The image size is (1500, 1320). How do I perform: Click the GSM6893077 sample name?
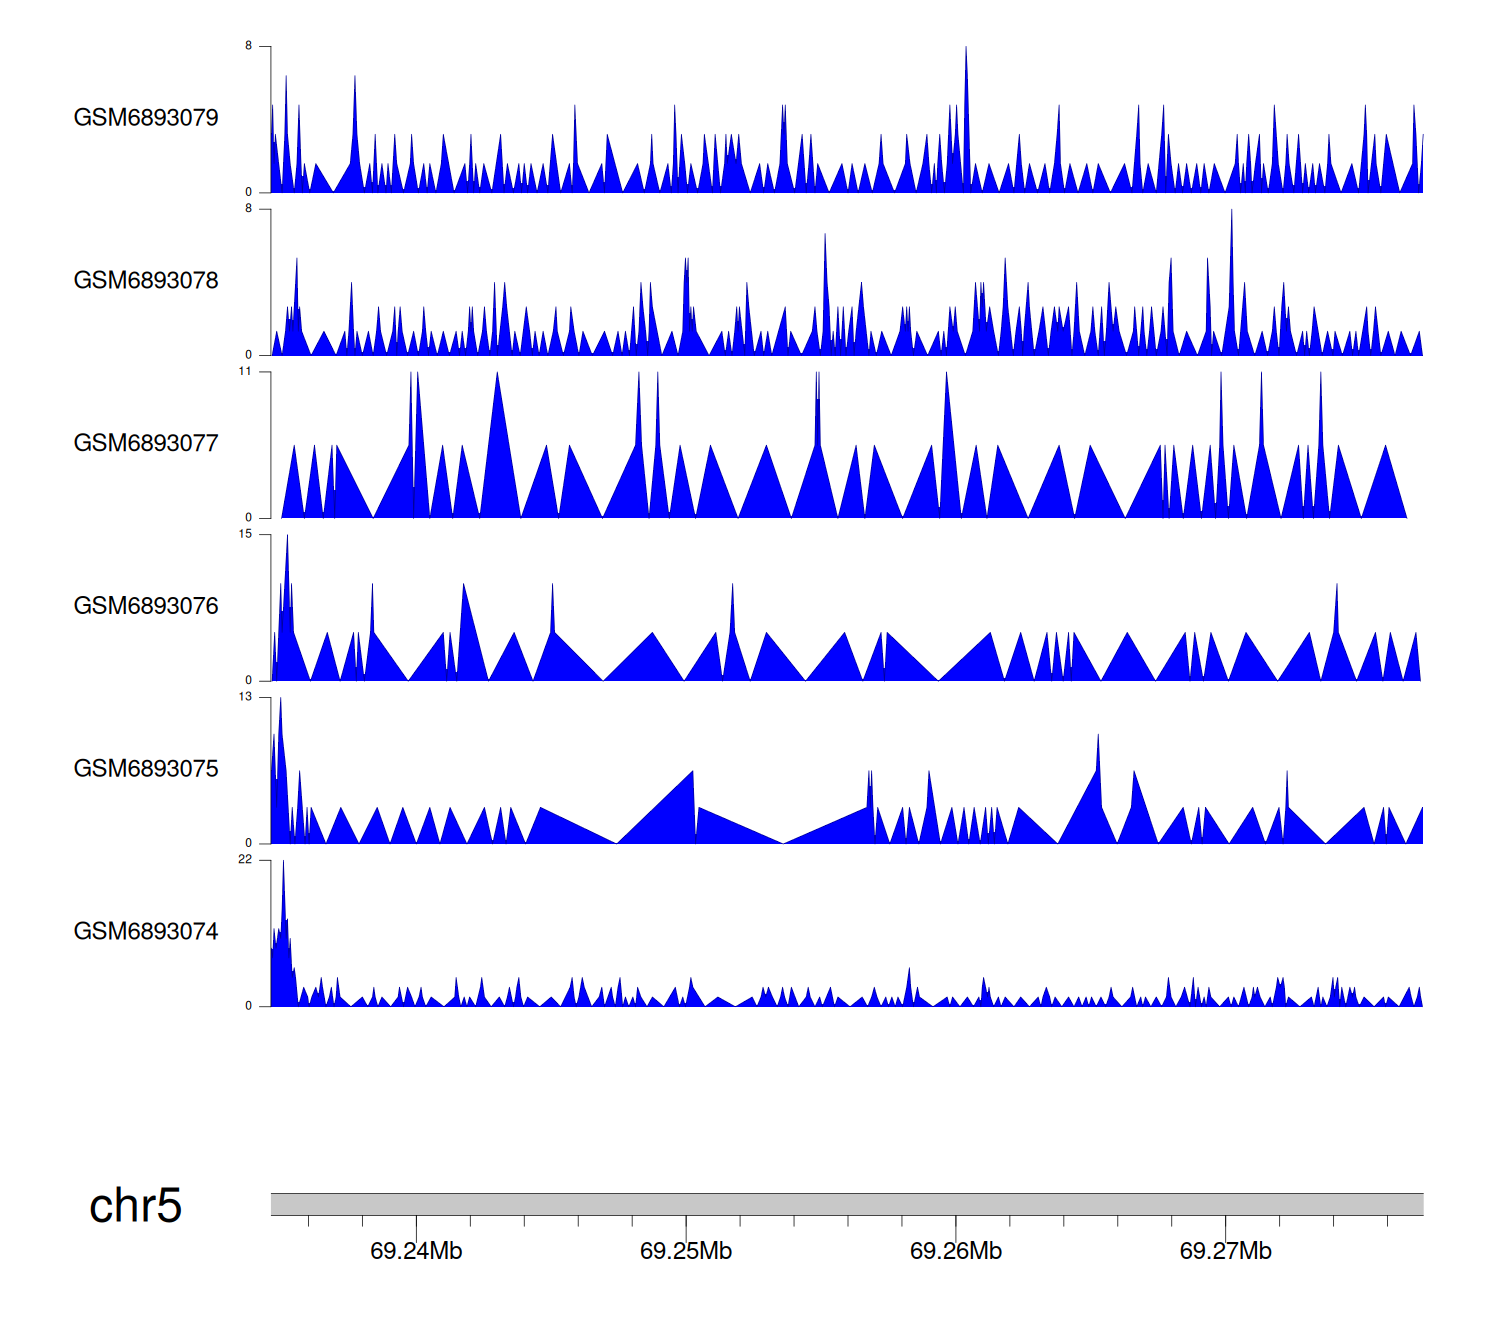coord(146,444)
